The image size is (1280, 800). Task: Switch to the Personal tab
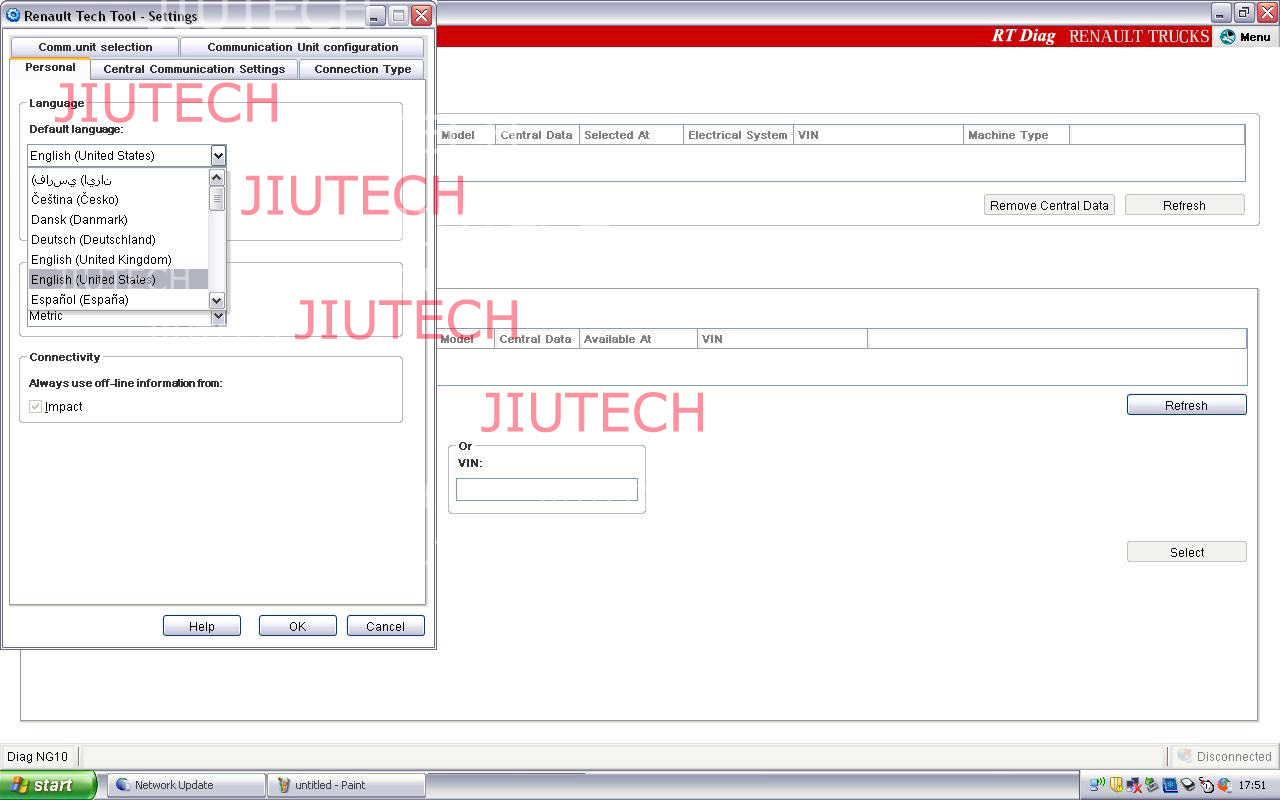pos(50,68)
